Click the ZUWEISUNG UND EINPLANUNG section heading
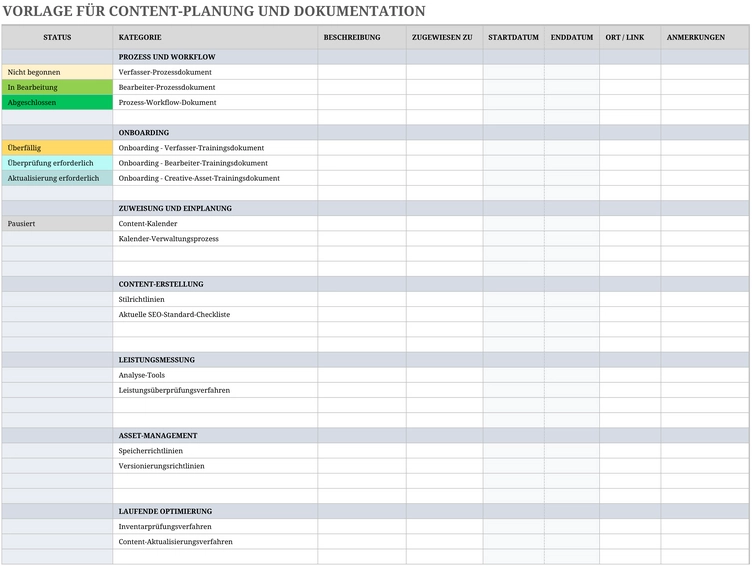 [175, 209]
